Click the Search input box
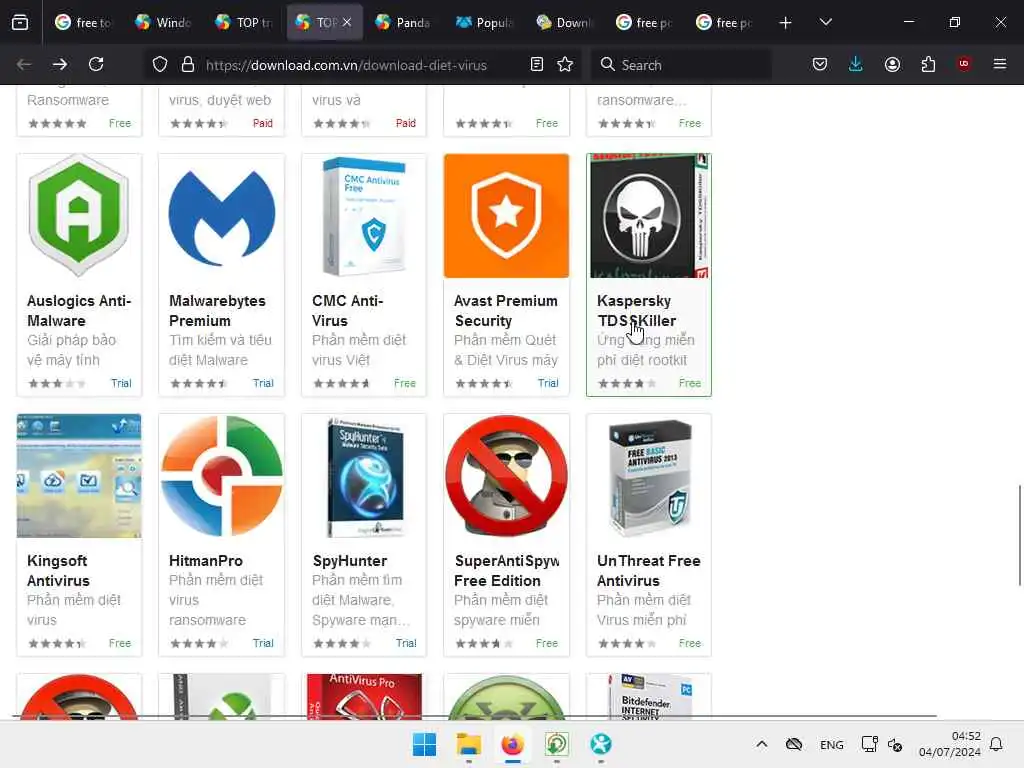The width and height of the screenshot is (1024, 768). 682,65
